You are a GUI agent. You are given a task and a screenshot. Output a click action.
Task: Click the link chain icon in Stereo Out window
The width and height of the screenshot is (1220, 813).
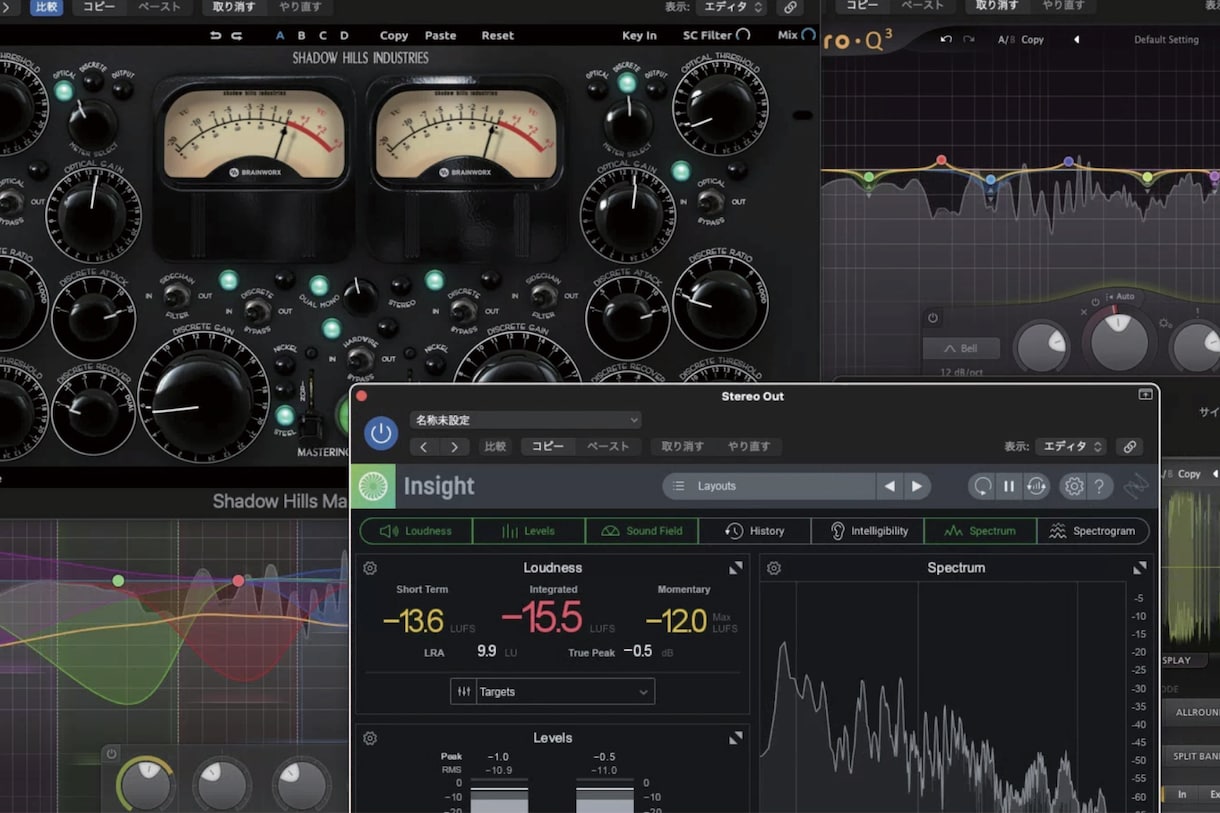pos(1130,446)
